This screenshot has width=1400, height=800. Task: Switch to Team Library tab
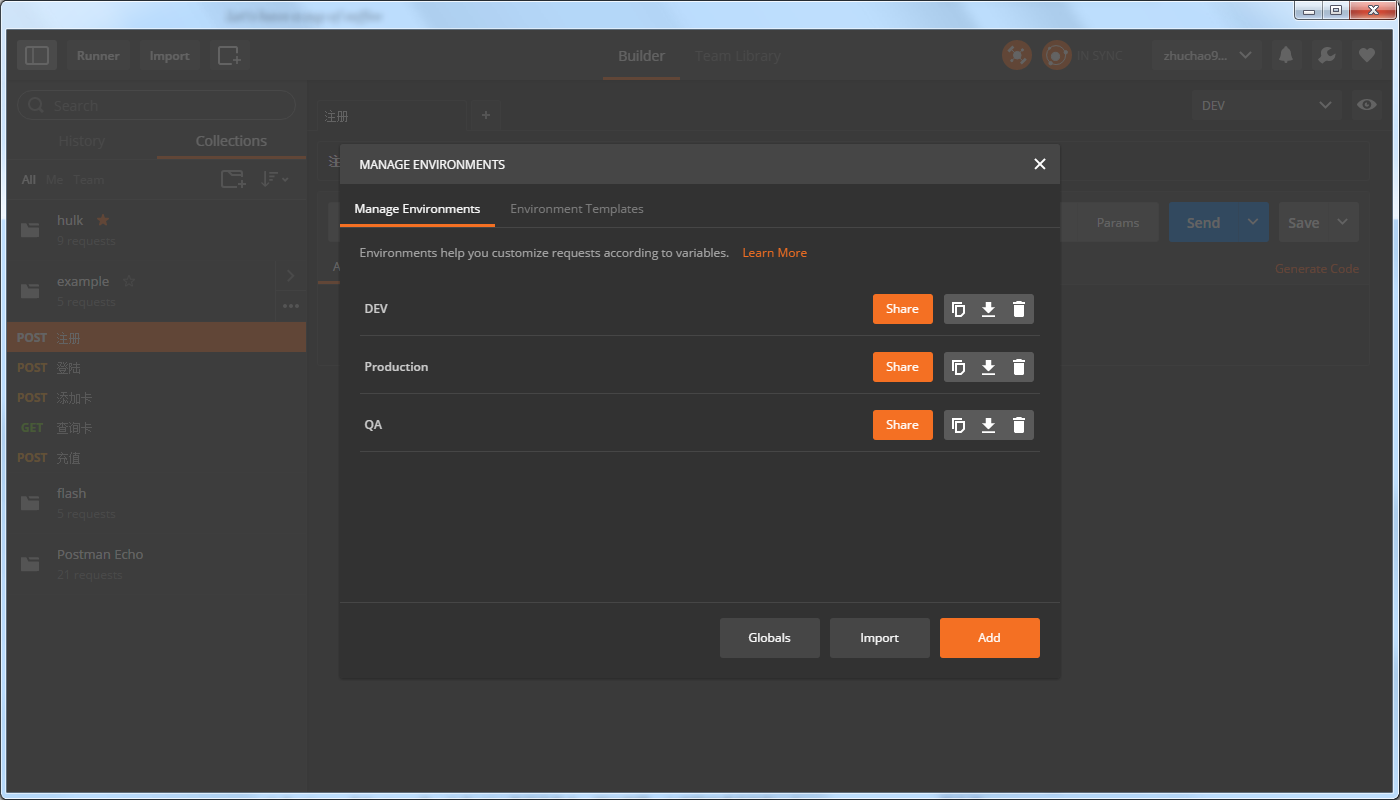(738, 56)
